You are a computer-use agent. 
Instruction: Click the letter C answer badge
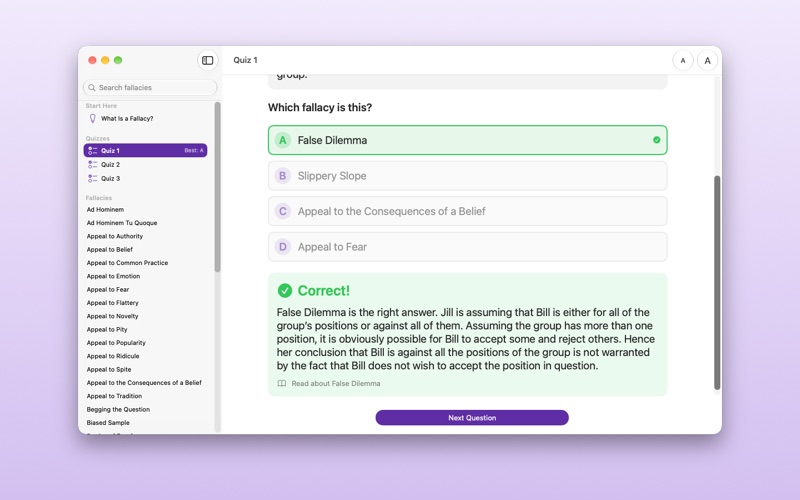[x=283, y=211]
